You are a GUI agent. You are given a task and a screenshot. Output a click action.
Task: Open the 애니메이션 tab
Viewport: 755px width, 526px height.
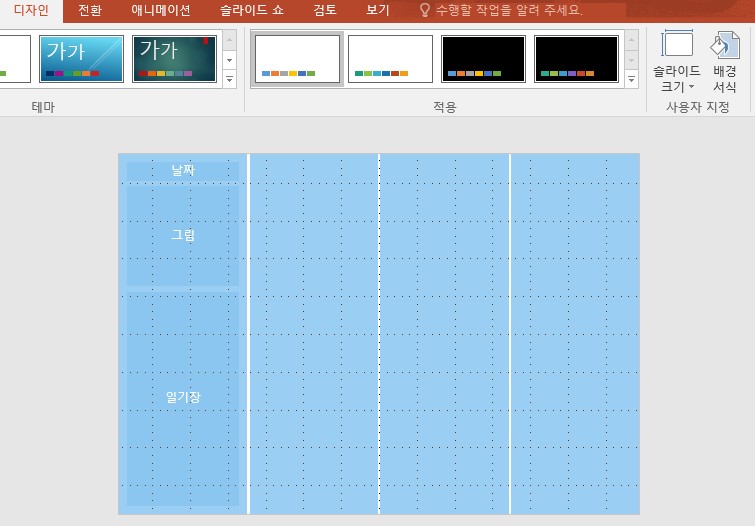coord(161,10)
